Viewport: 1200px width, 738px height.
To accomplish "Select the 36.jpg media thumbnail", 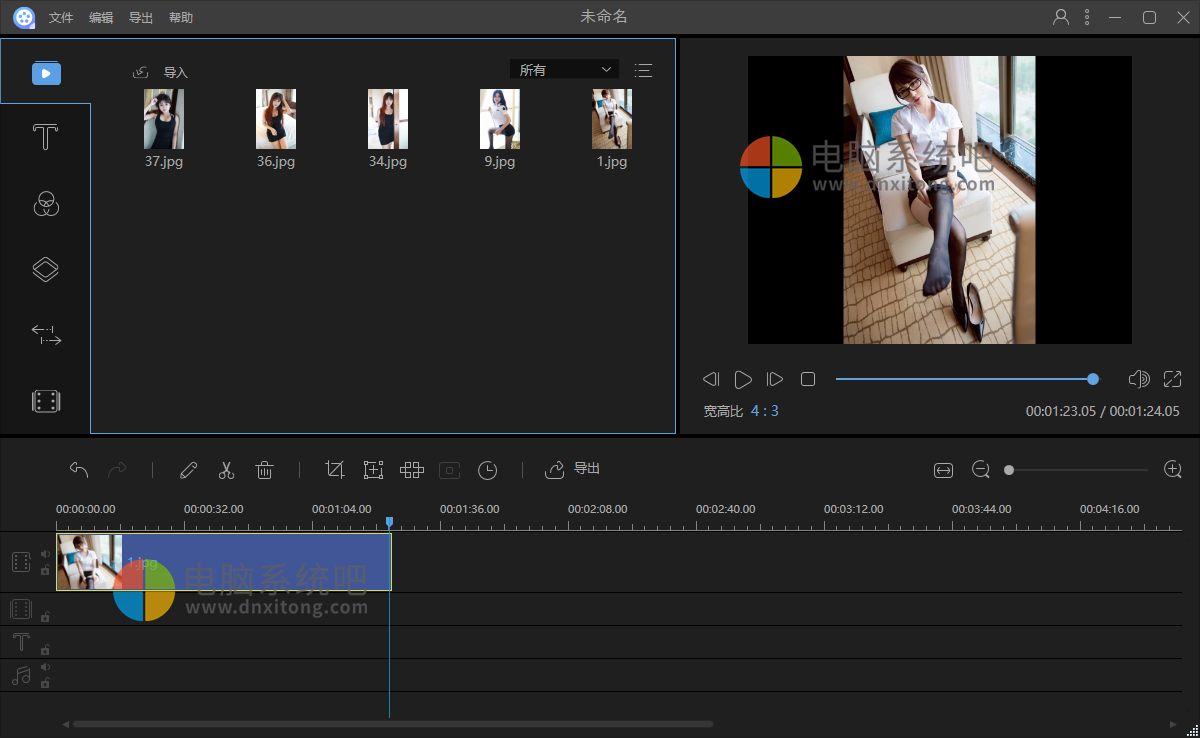I will [276, 119].
